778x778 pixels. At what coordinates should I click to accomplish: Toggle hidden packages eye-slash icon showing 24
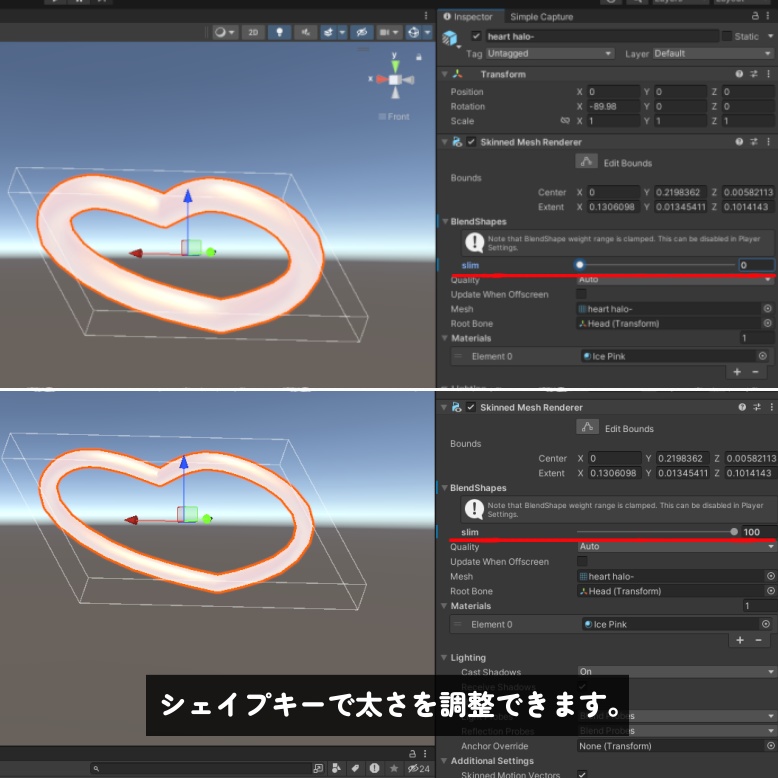click(418, 769)
